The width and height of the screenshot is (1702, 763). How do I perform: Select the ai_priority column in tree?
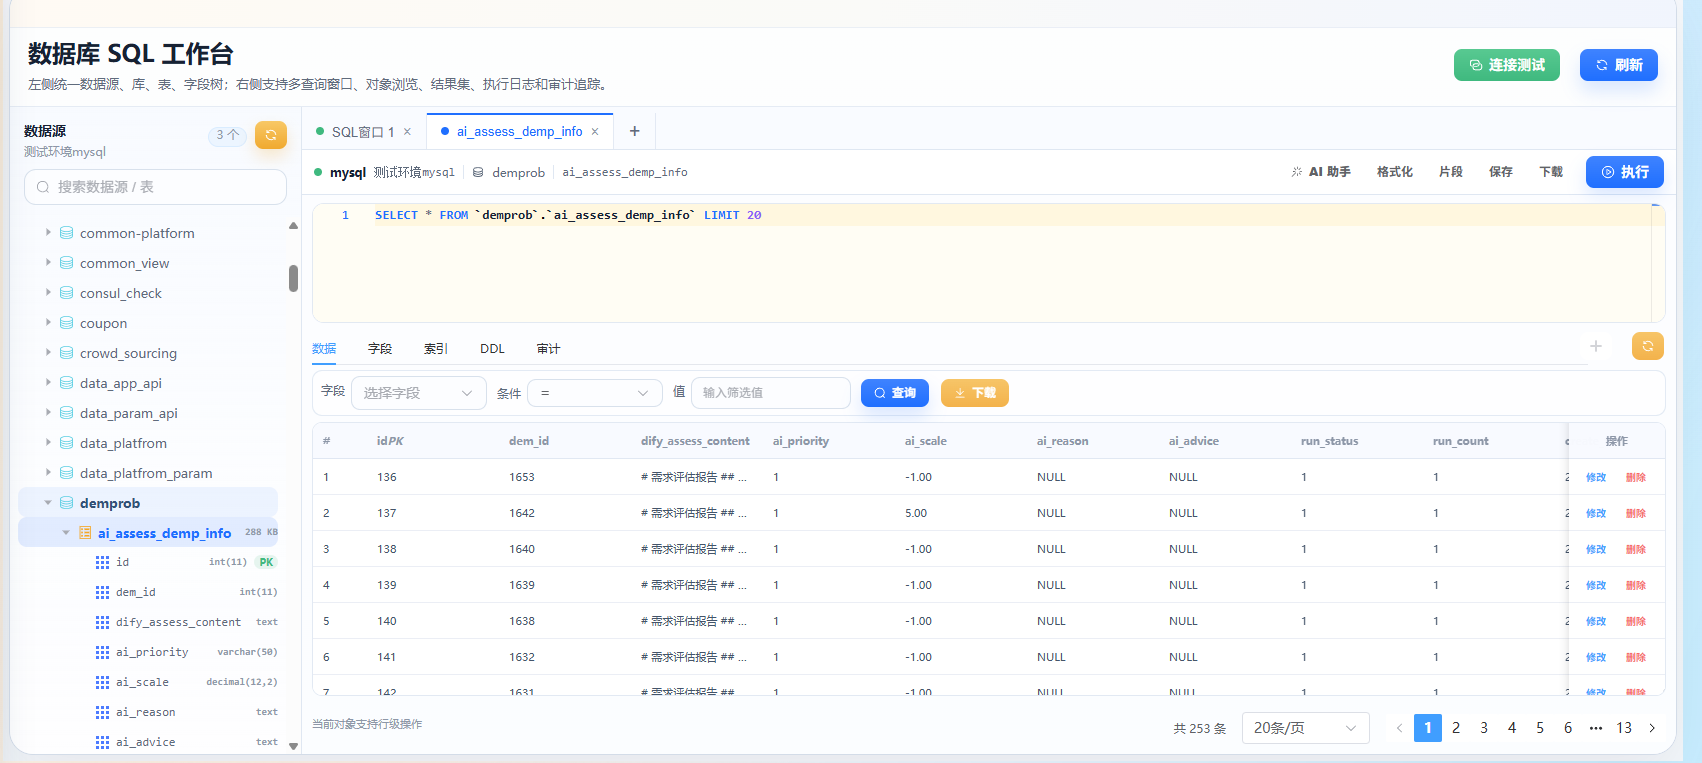[152, 652]
